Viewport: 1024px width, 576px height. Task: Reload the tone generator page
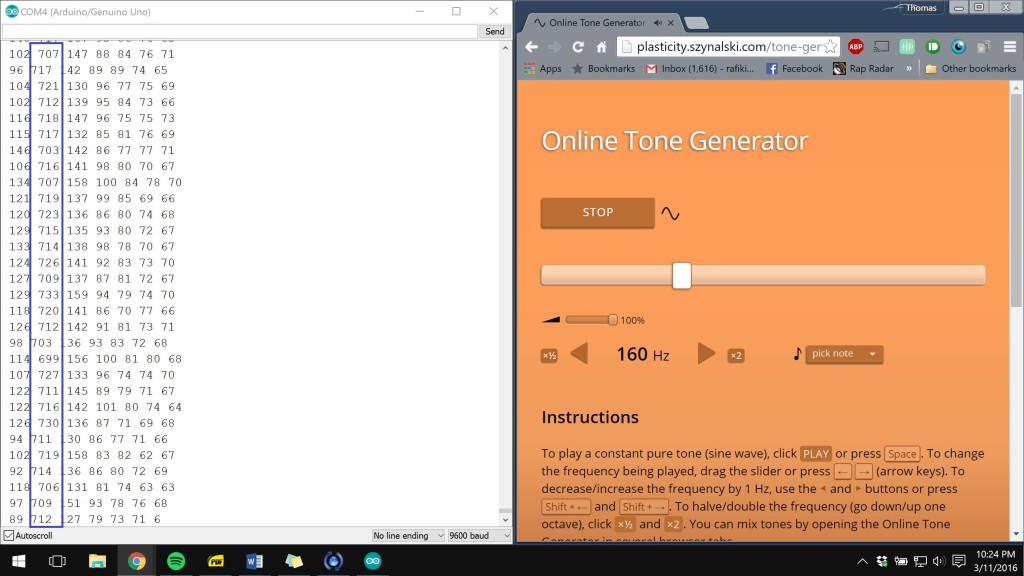(578, 46)
